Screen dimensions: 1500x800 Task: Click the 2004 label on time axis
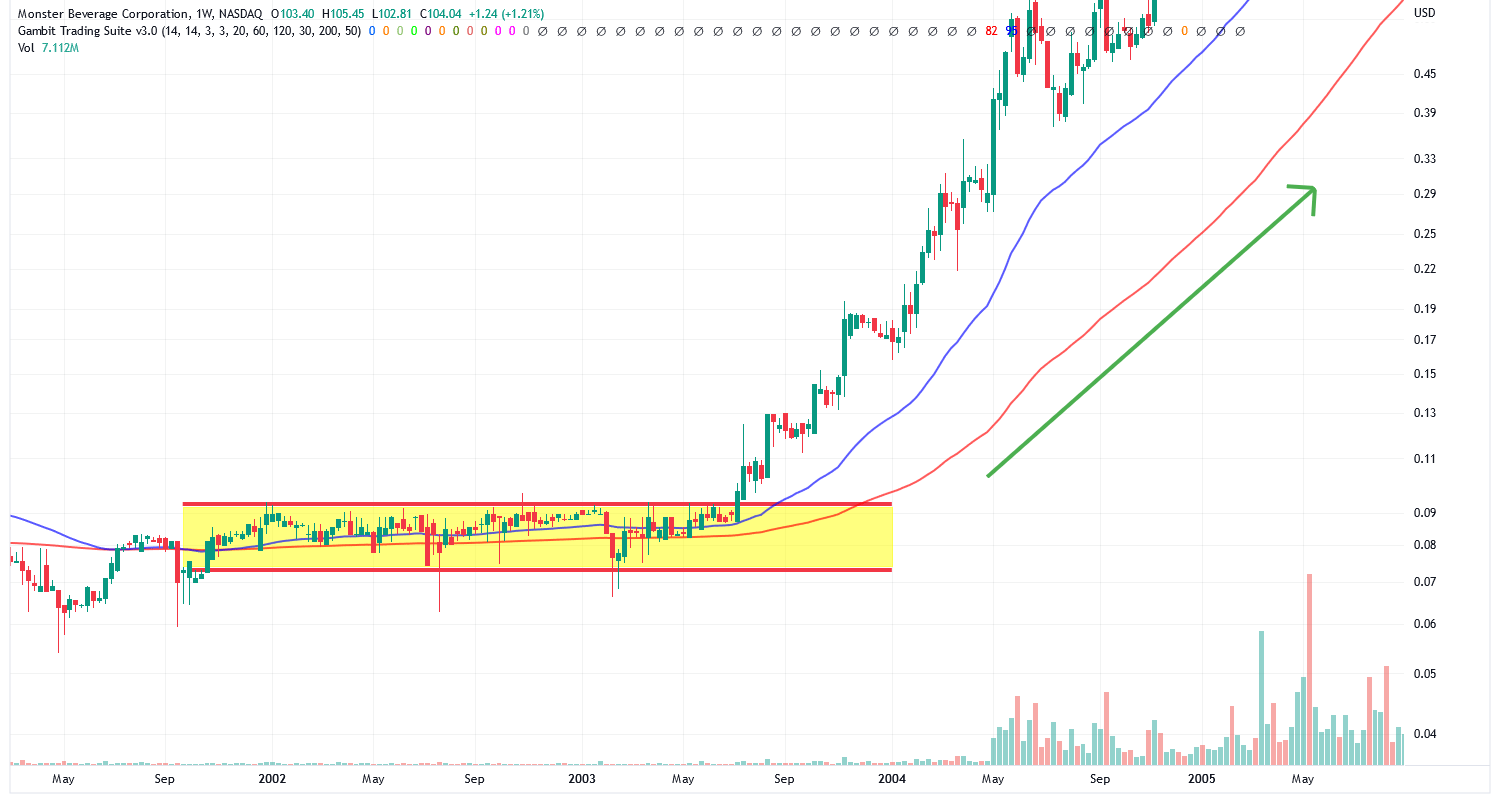click(x=892, y=778)
